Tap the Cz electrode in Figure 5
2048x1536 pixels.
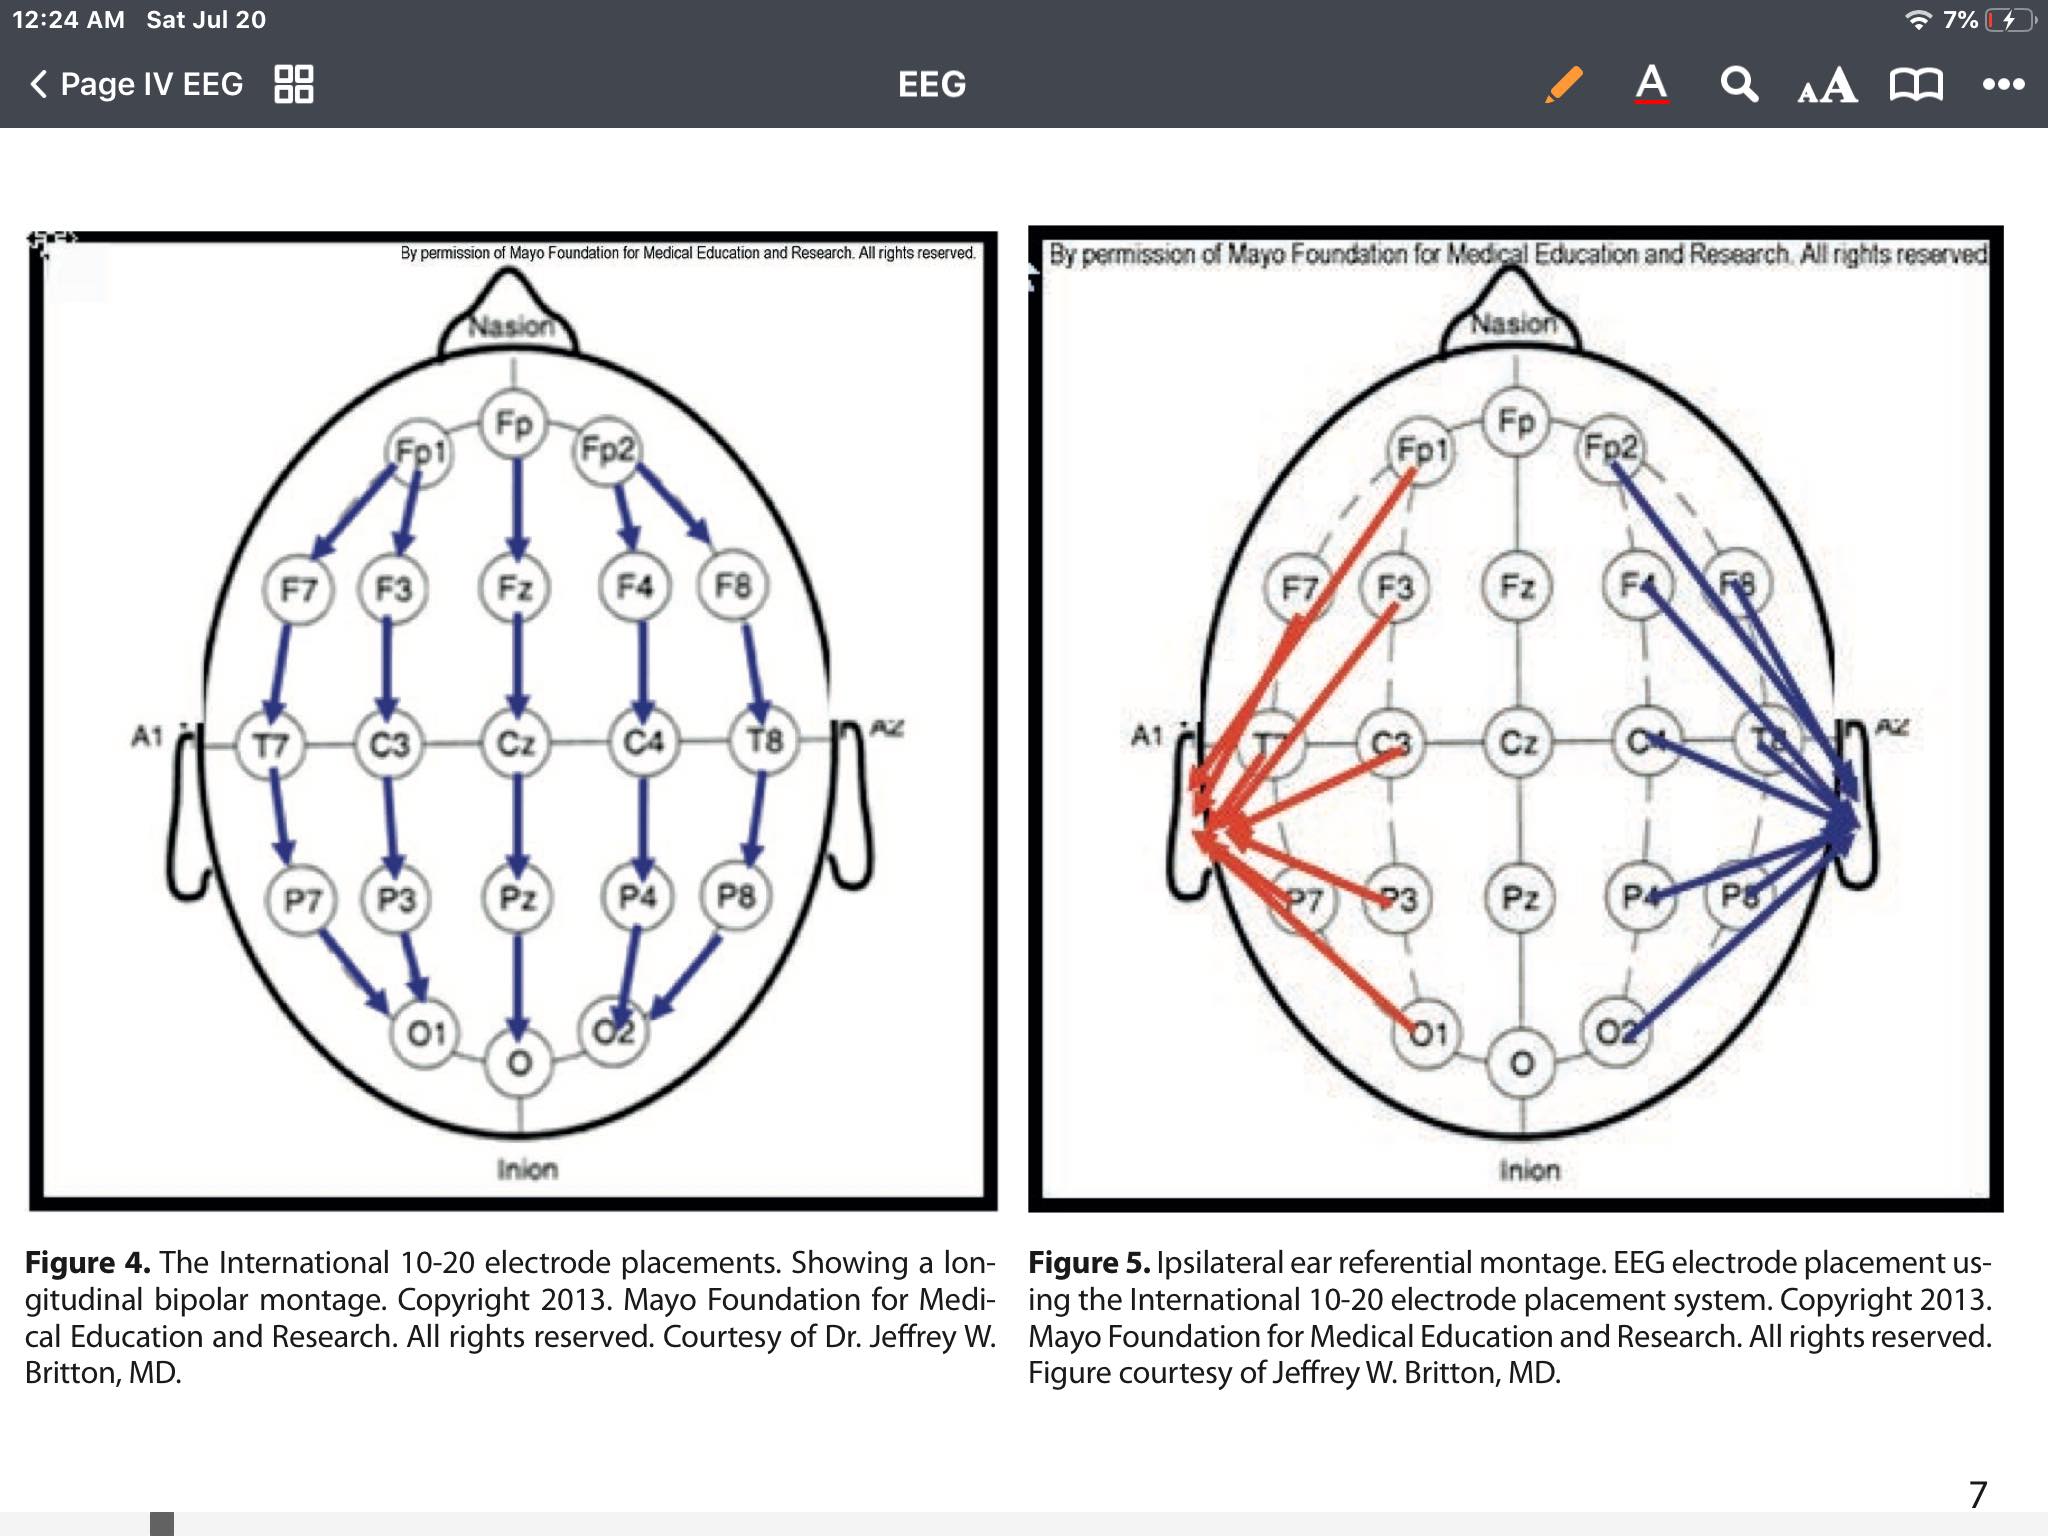1519,742
